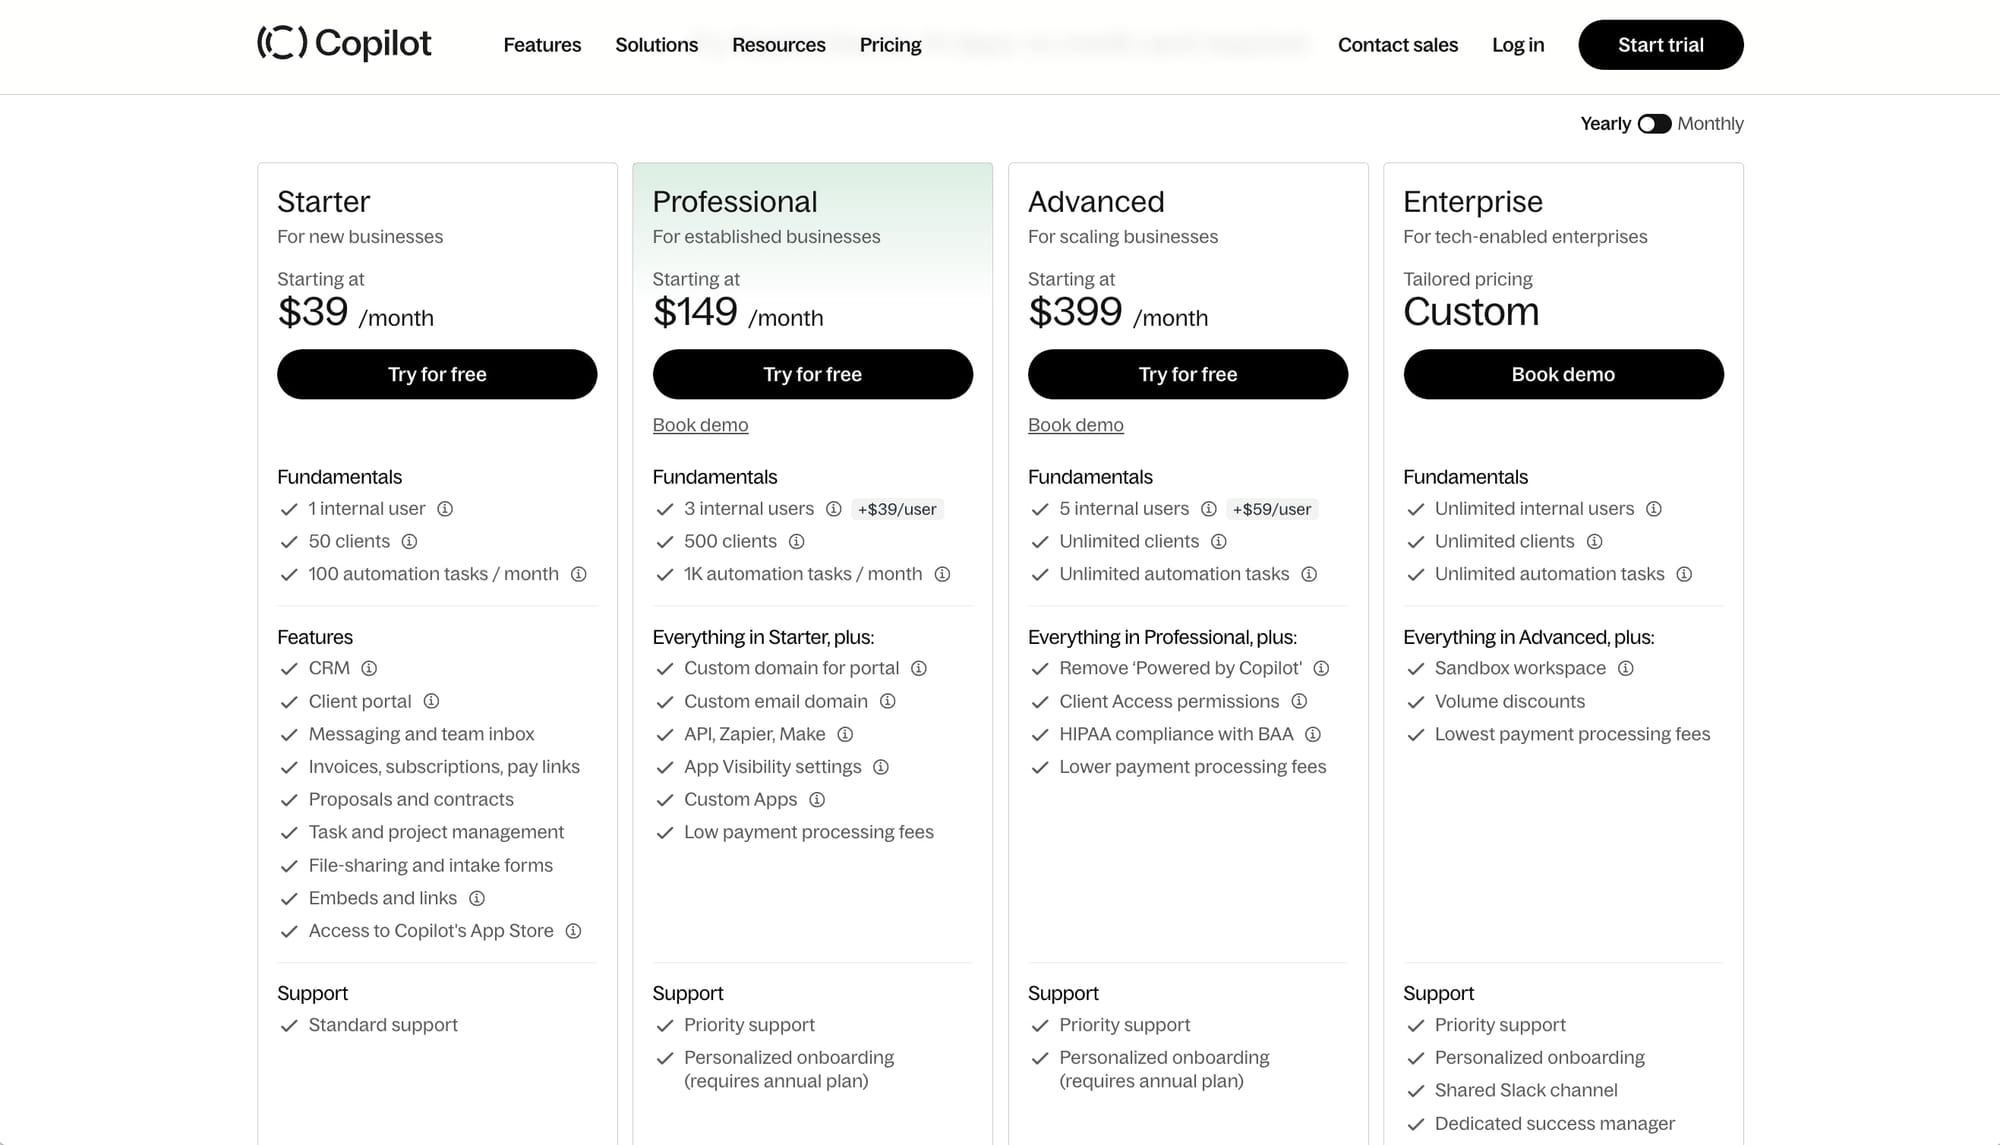The image size is (2000, 1145).
Task: Follow Book demo link under Professional
Action: [x=700, y=425]
